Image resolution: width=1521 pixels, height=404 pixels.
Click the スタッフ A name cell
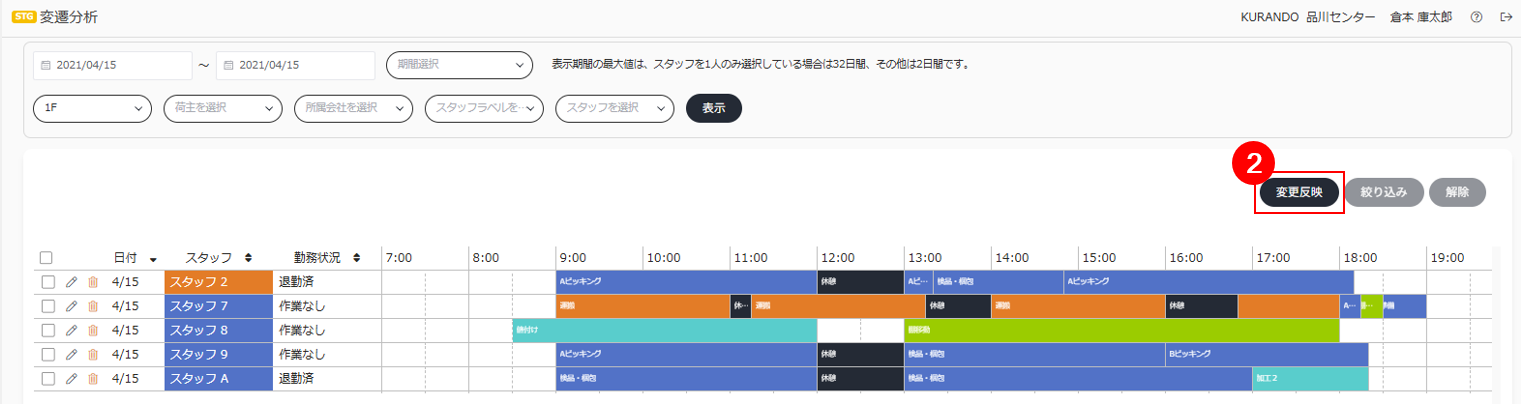click(218, 378)
